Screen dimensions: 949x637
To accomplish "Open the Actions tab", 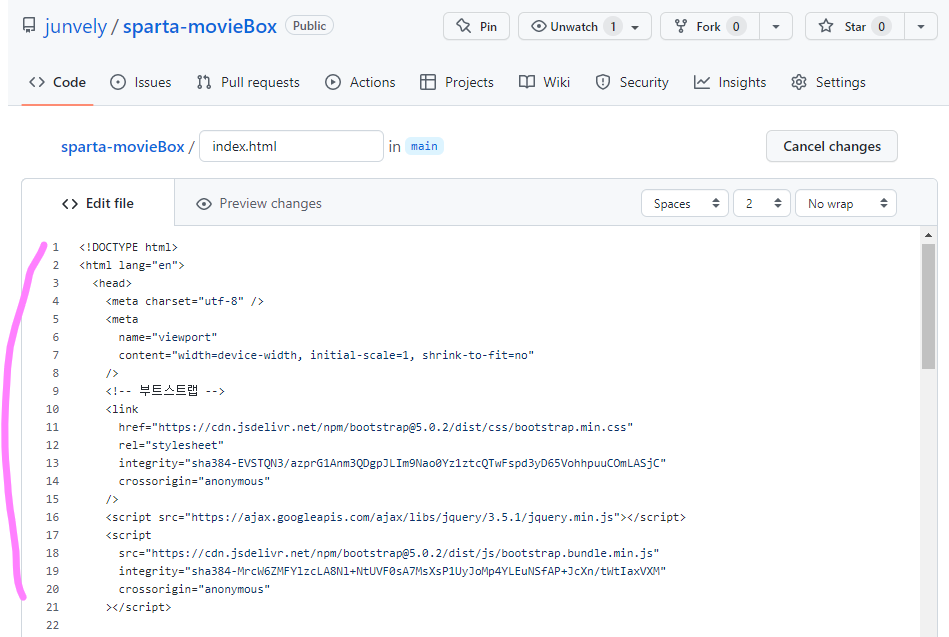I will pos(360,82).
